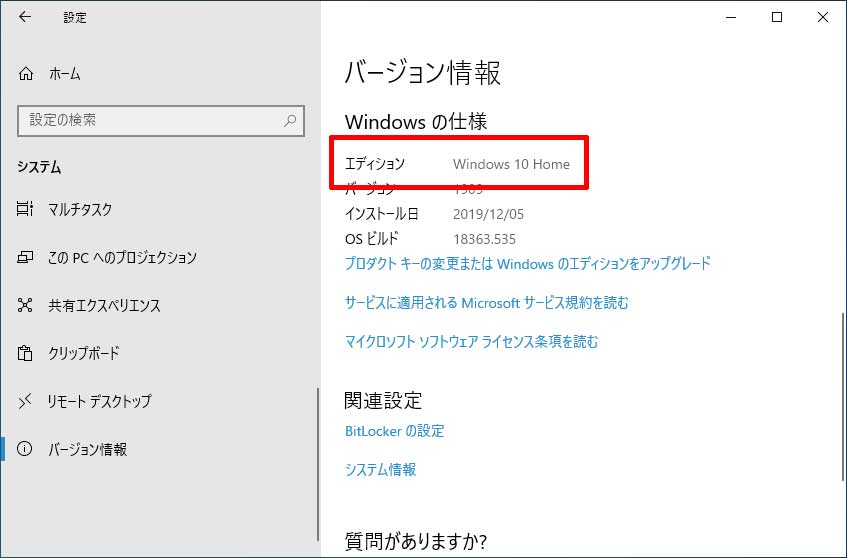This screenshot has width=847, height=558.
Task: Open ソフトウェア ライセンス条項を読む link
Action: coord(471,341)
